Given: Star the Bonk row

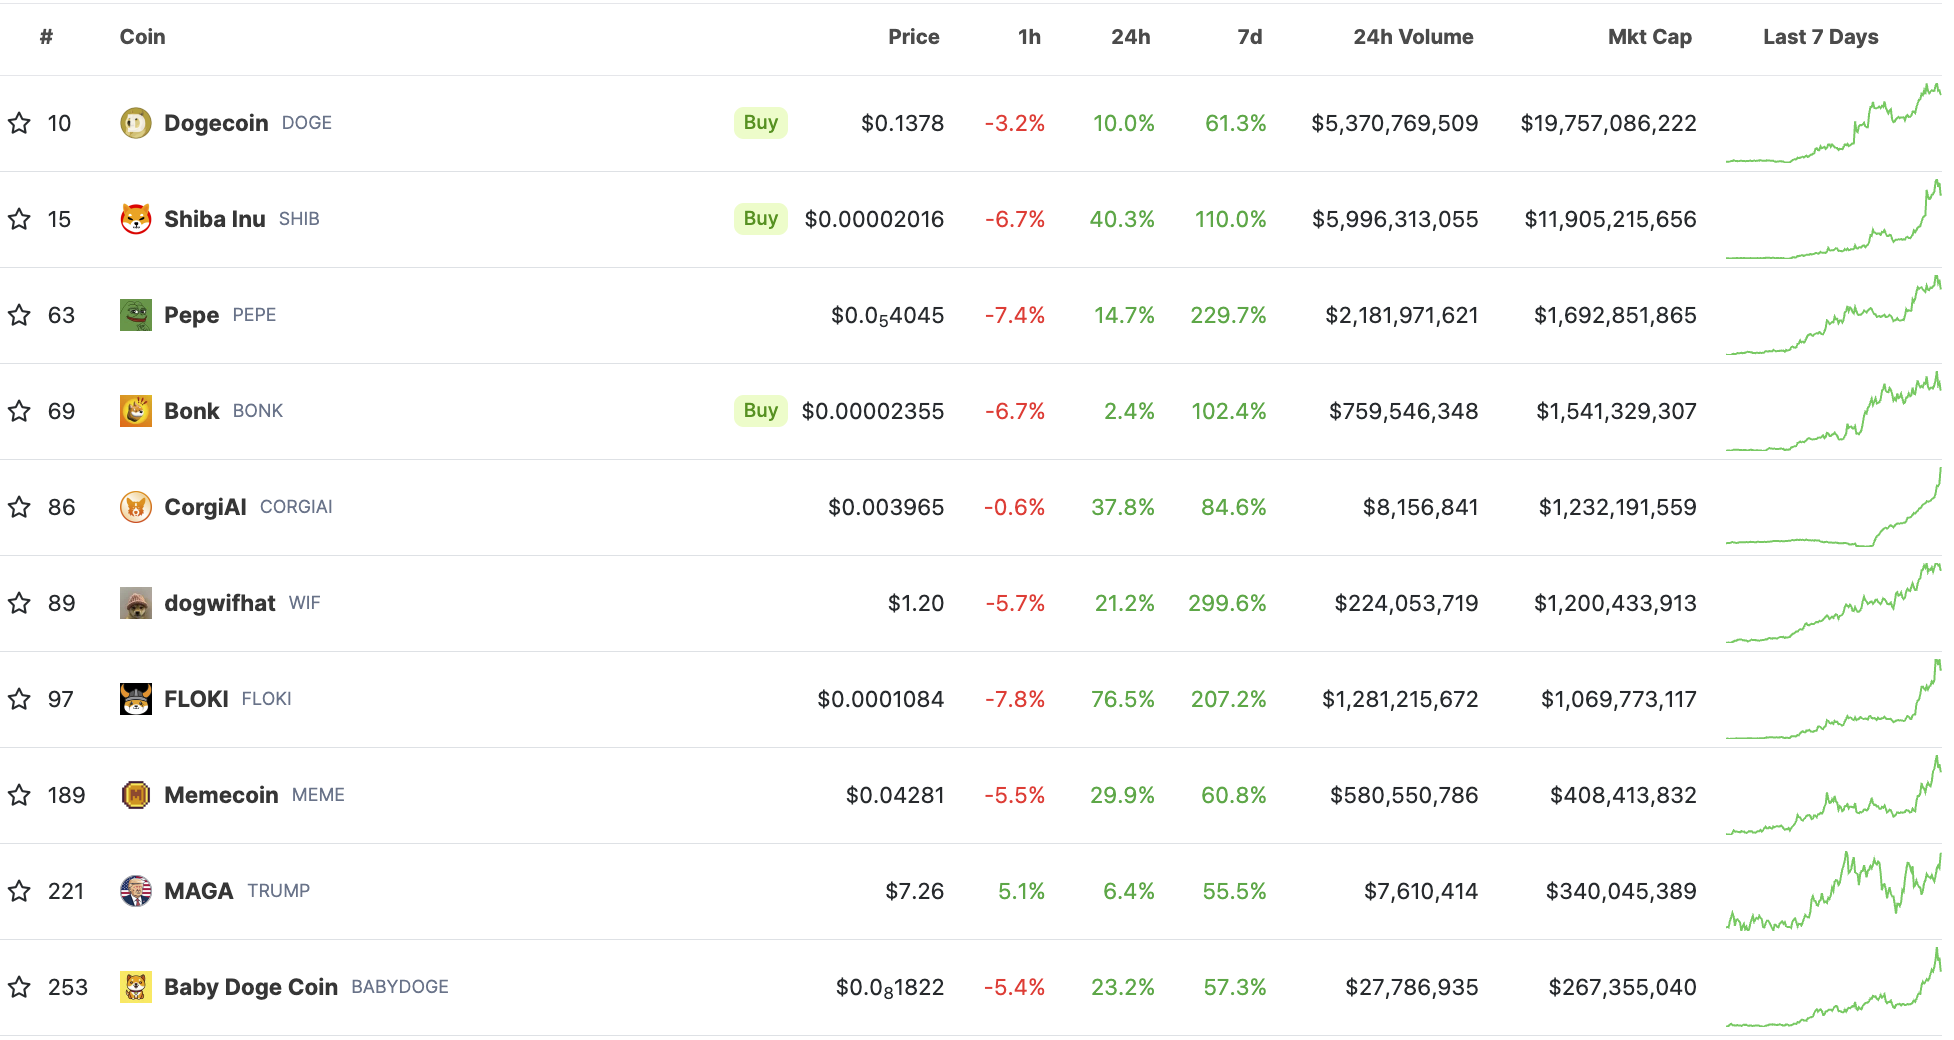Looking at the screenshot, I should click(x=19, y=411).
